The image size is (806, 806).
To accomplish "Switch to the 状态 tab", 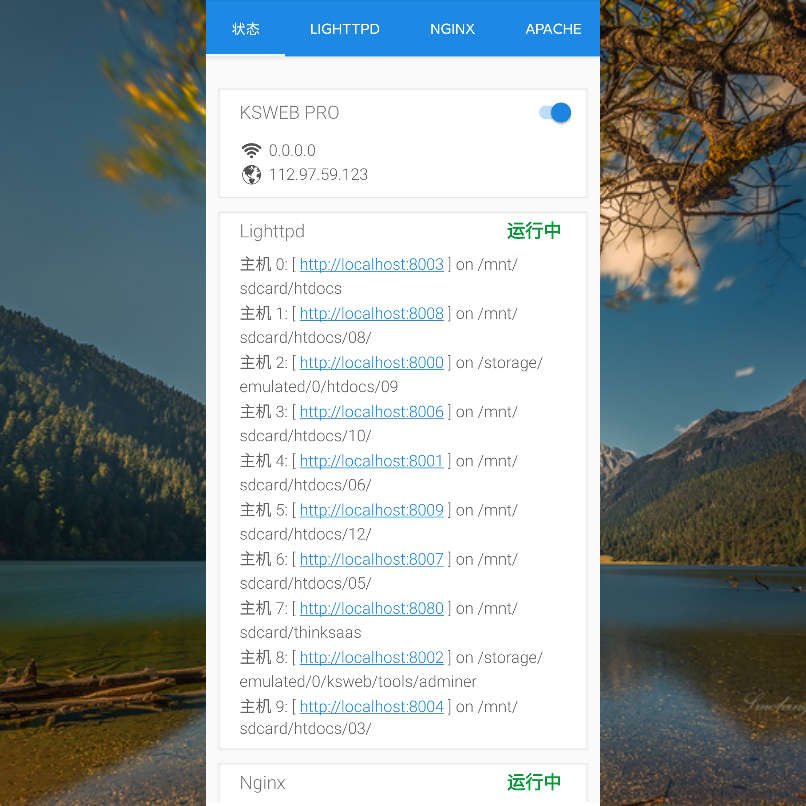I will (x=245, y=29).
